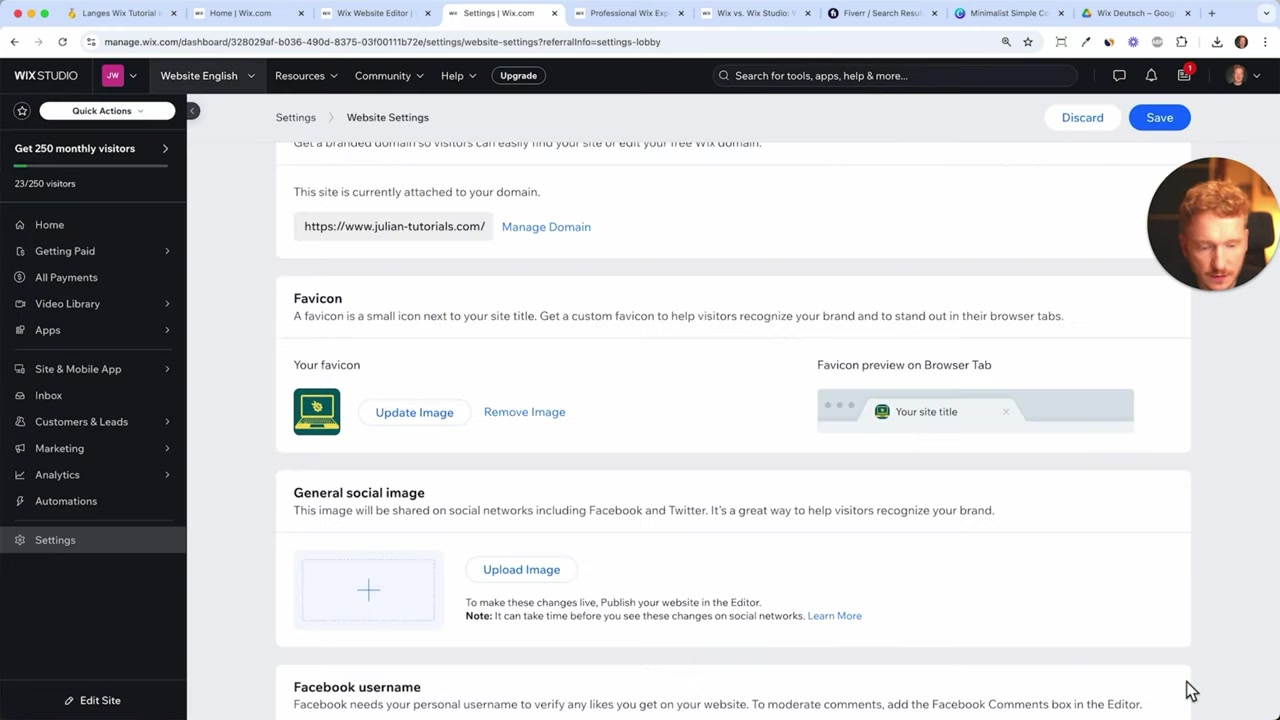
Task: Click the Inbox icon
Action: pos(20,396)
